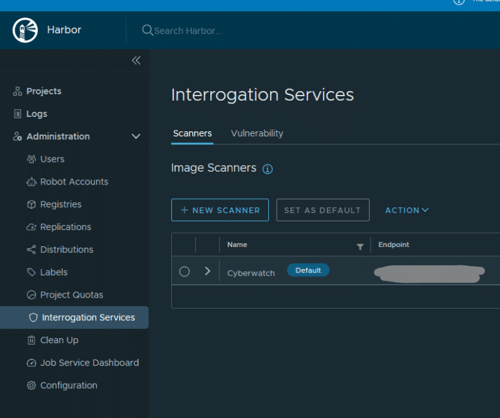Open the Name column filter icon

pyautogui.click(x=360, y=247)
